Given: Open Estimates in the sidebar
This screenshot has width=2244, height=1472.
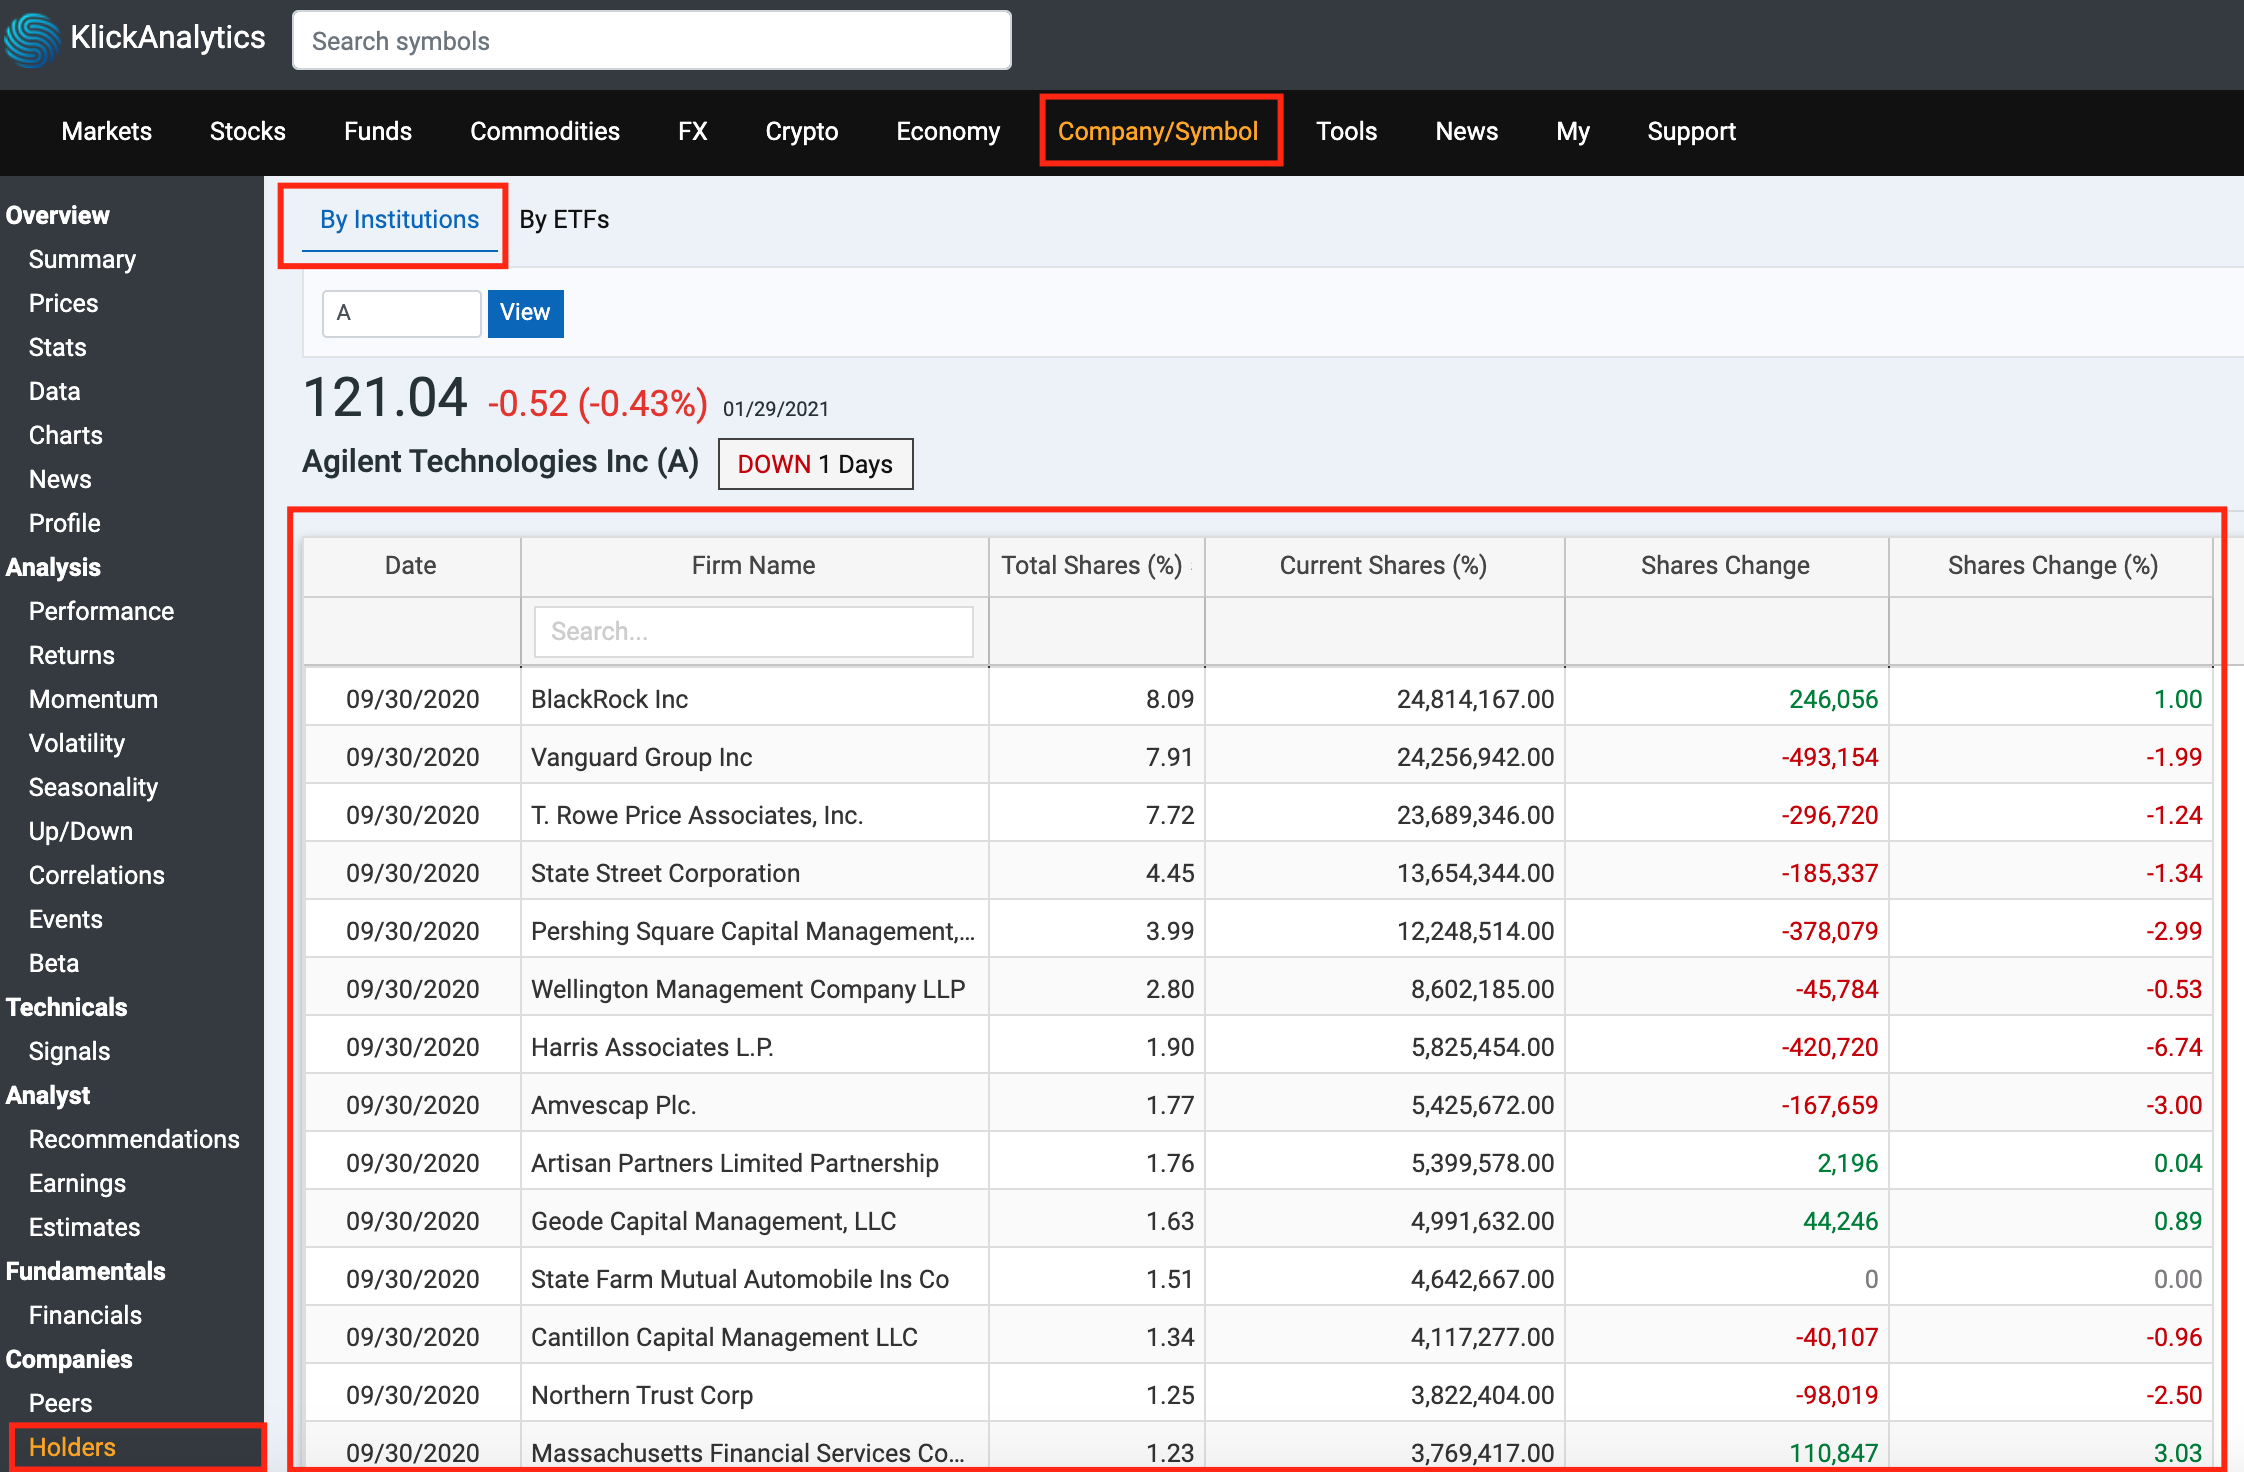Looking at the screenshot, I should [84, 1227].
